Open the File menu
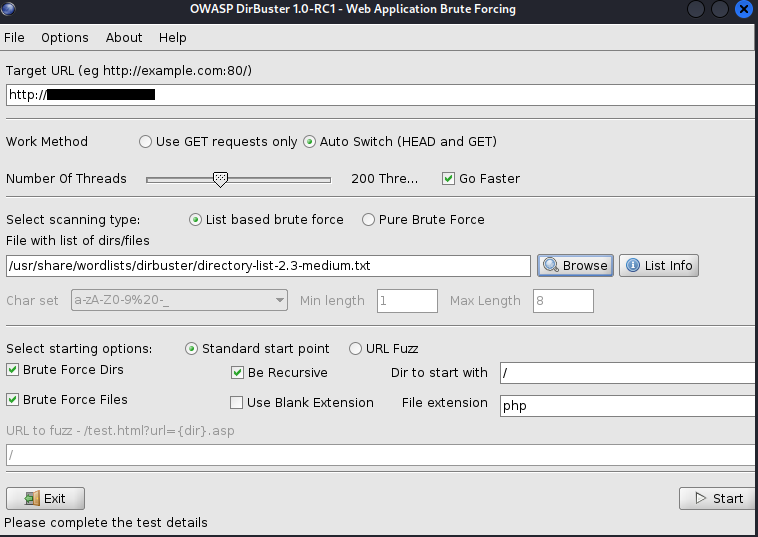This screenshot has width=758, height=537. click(x=14, y=38)
